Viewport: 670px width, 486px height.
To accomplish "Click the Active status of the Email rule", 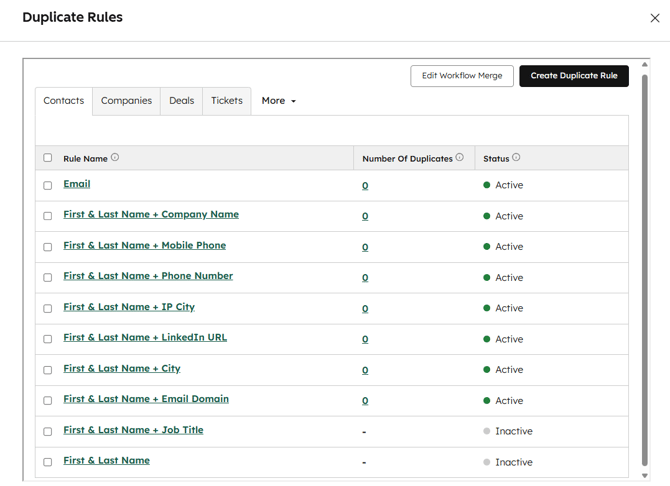I will (503, 185).
